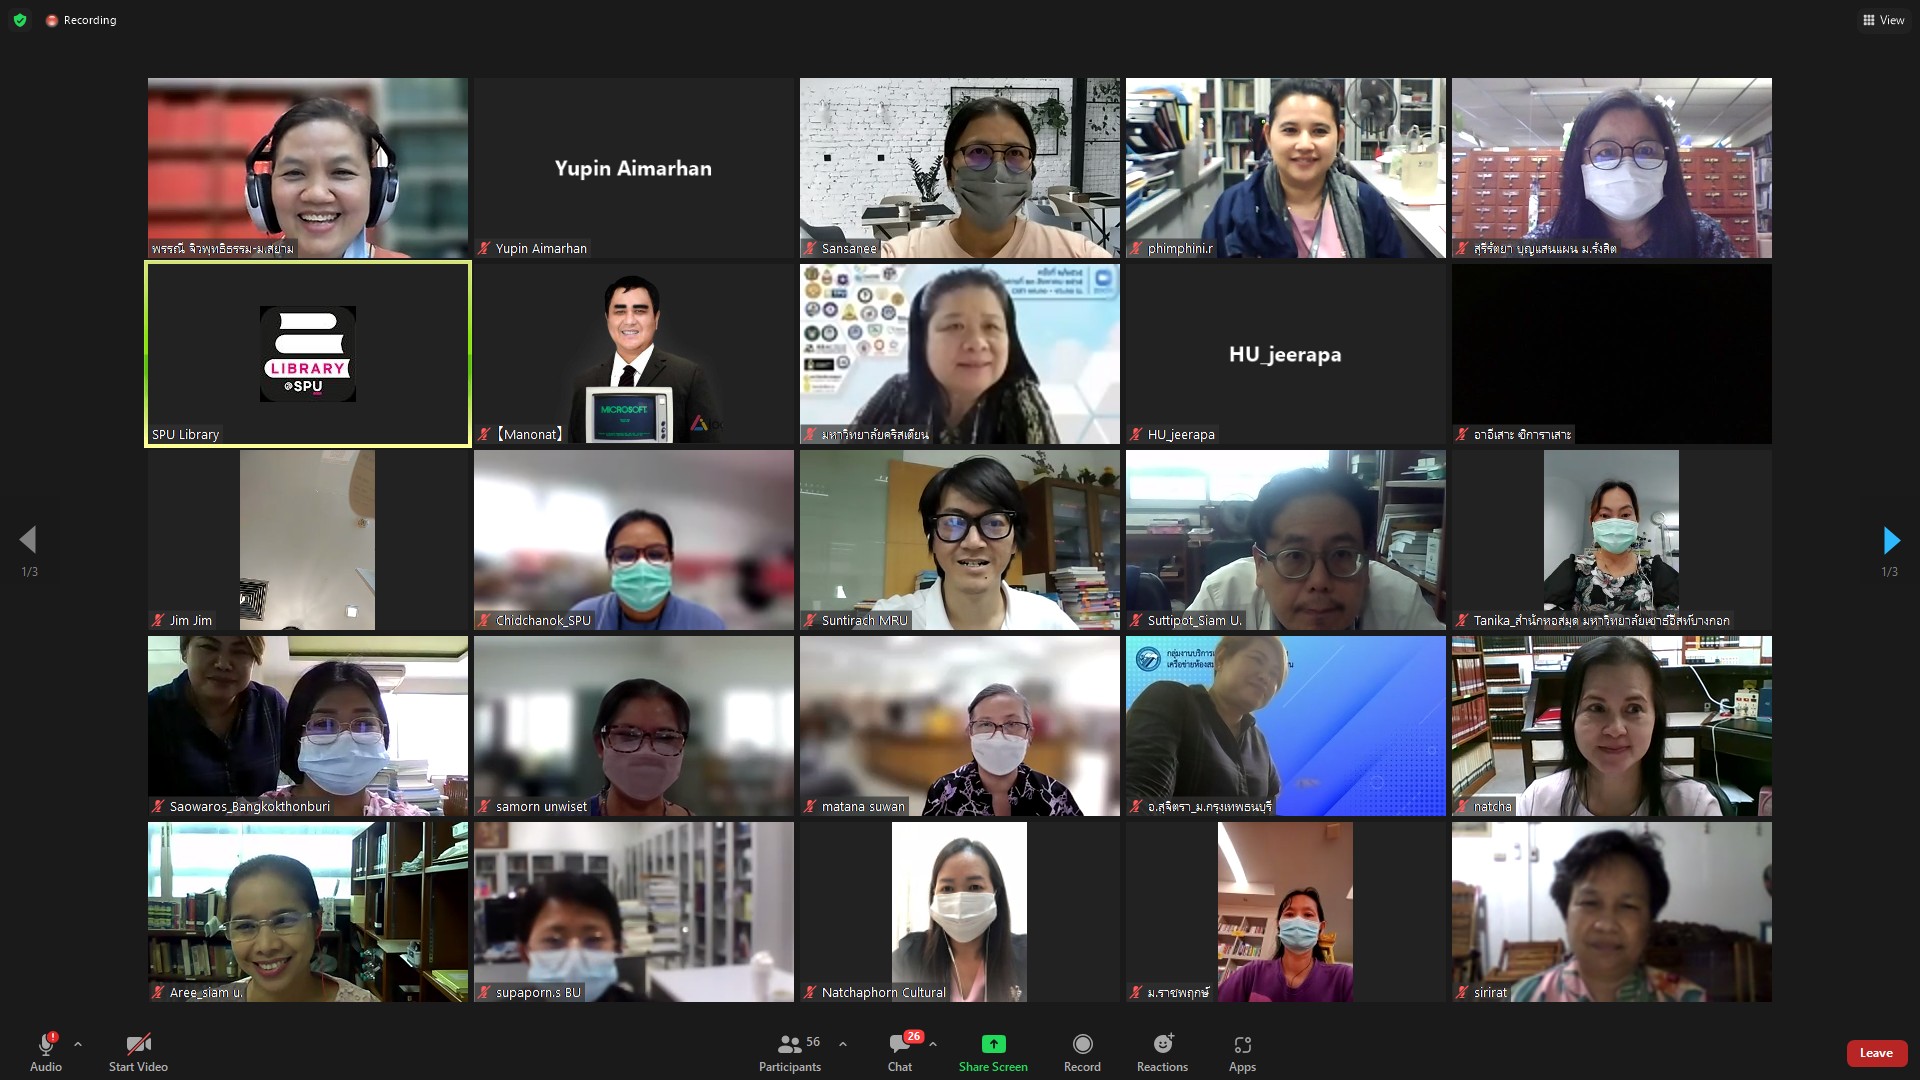Select the HU_jeerapa participant tile

click(x=1286, y=354)
